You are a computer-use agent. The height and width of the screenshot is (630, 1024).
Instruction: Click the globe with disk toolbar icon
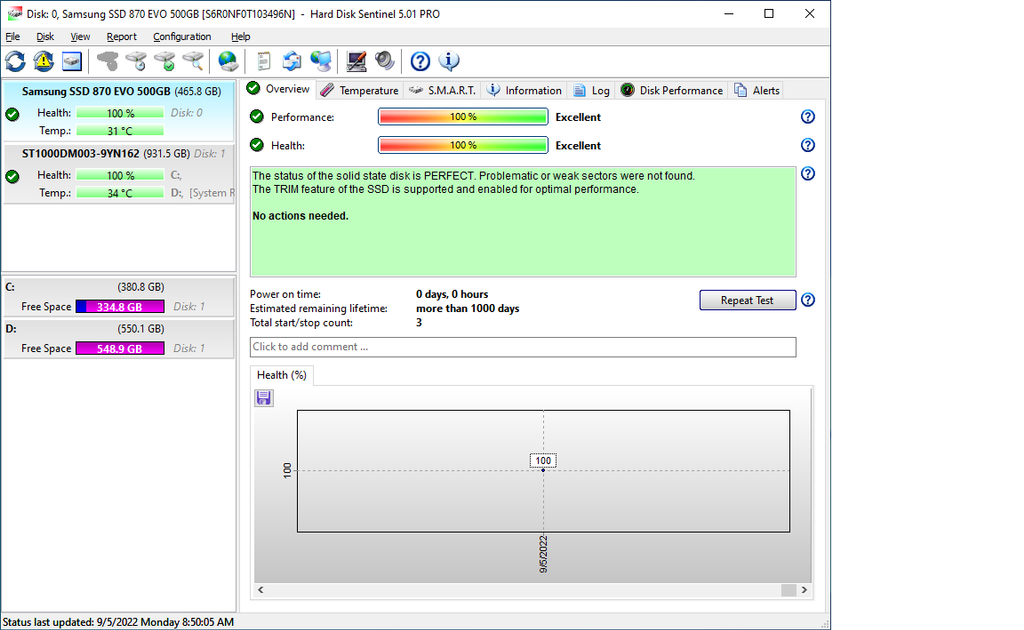tap(228, 61)
